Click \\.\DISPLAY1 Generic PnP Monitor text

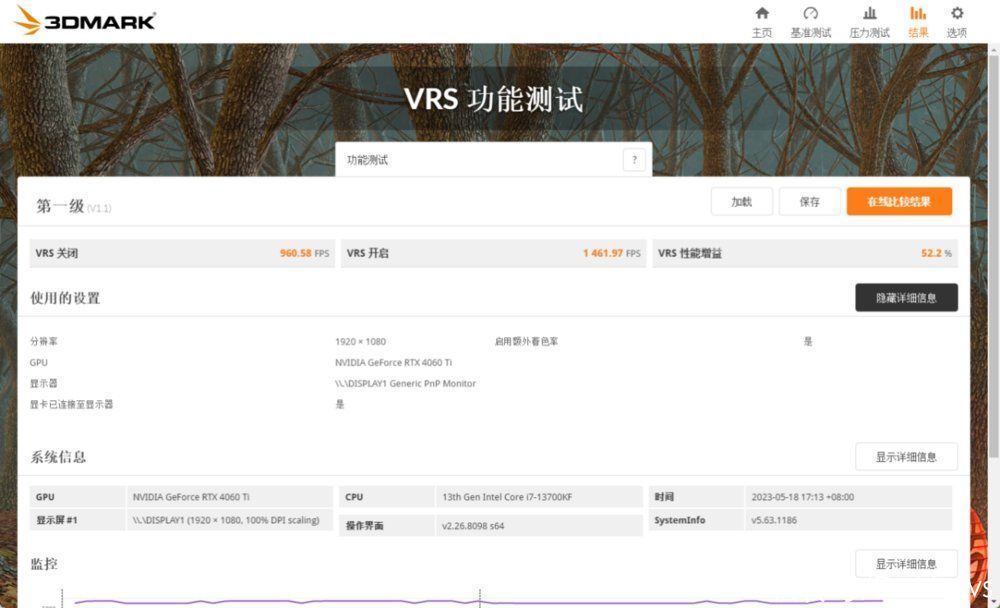(406, 383)
